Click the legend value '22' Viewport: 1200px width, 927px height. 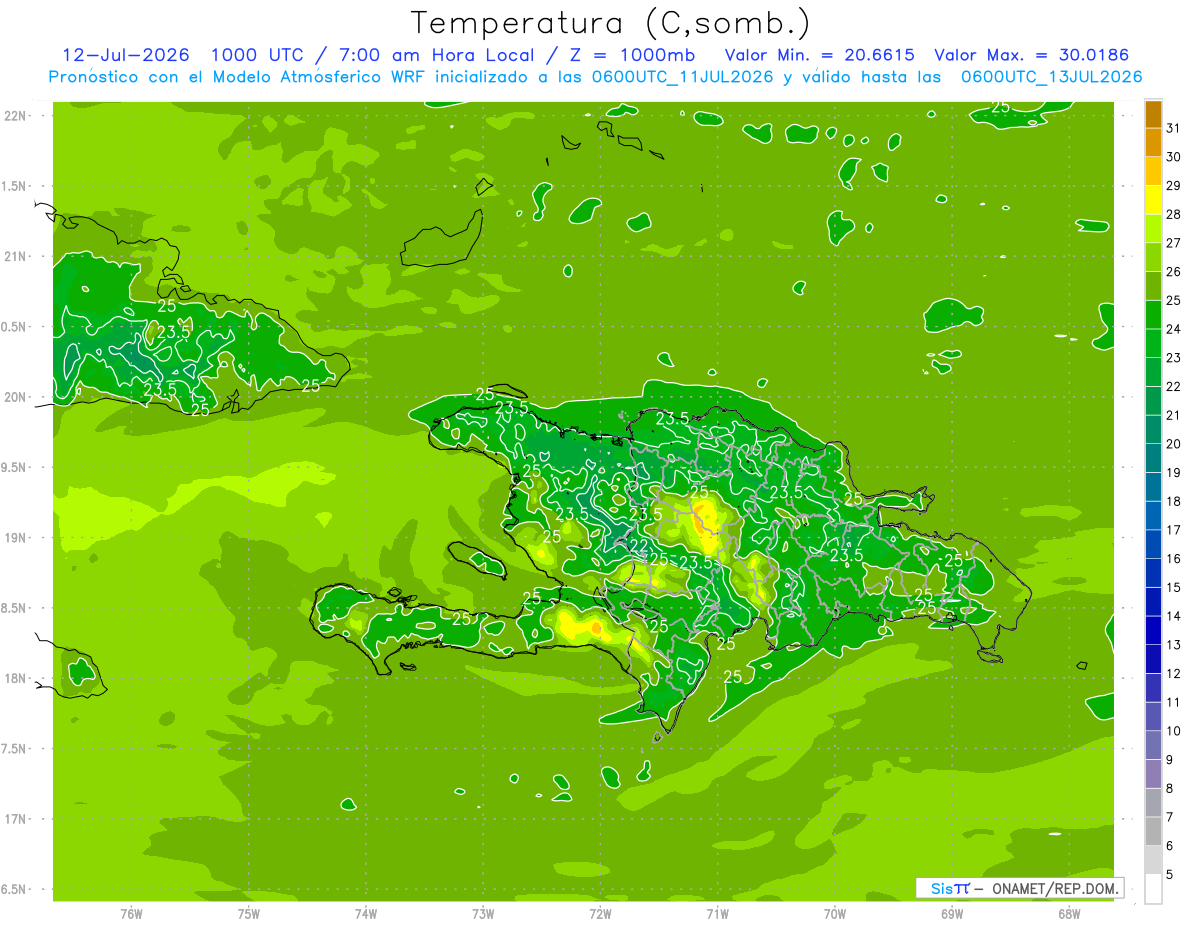point(1174,386)
